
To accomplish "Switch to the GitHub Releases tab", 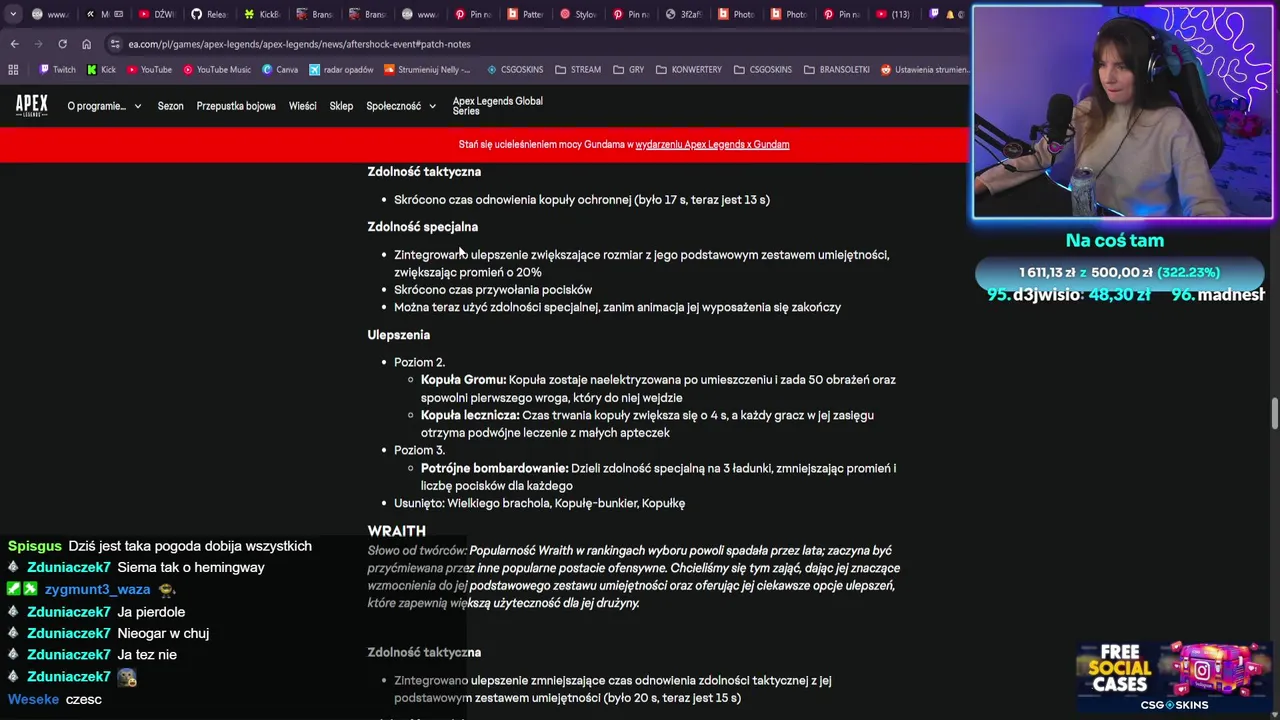I will [x=209, y=14].
